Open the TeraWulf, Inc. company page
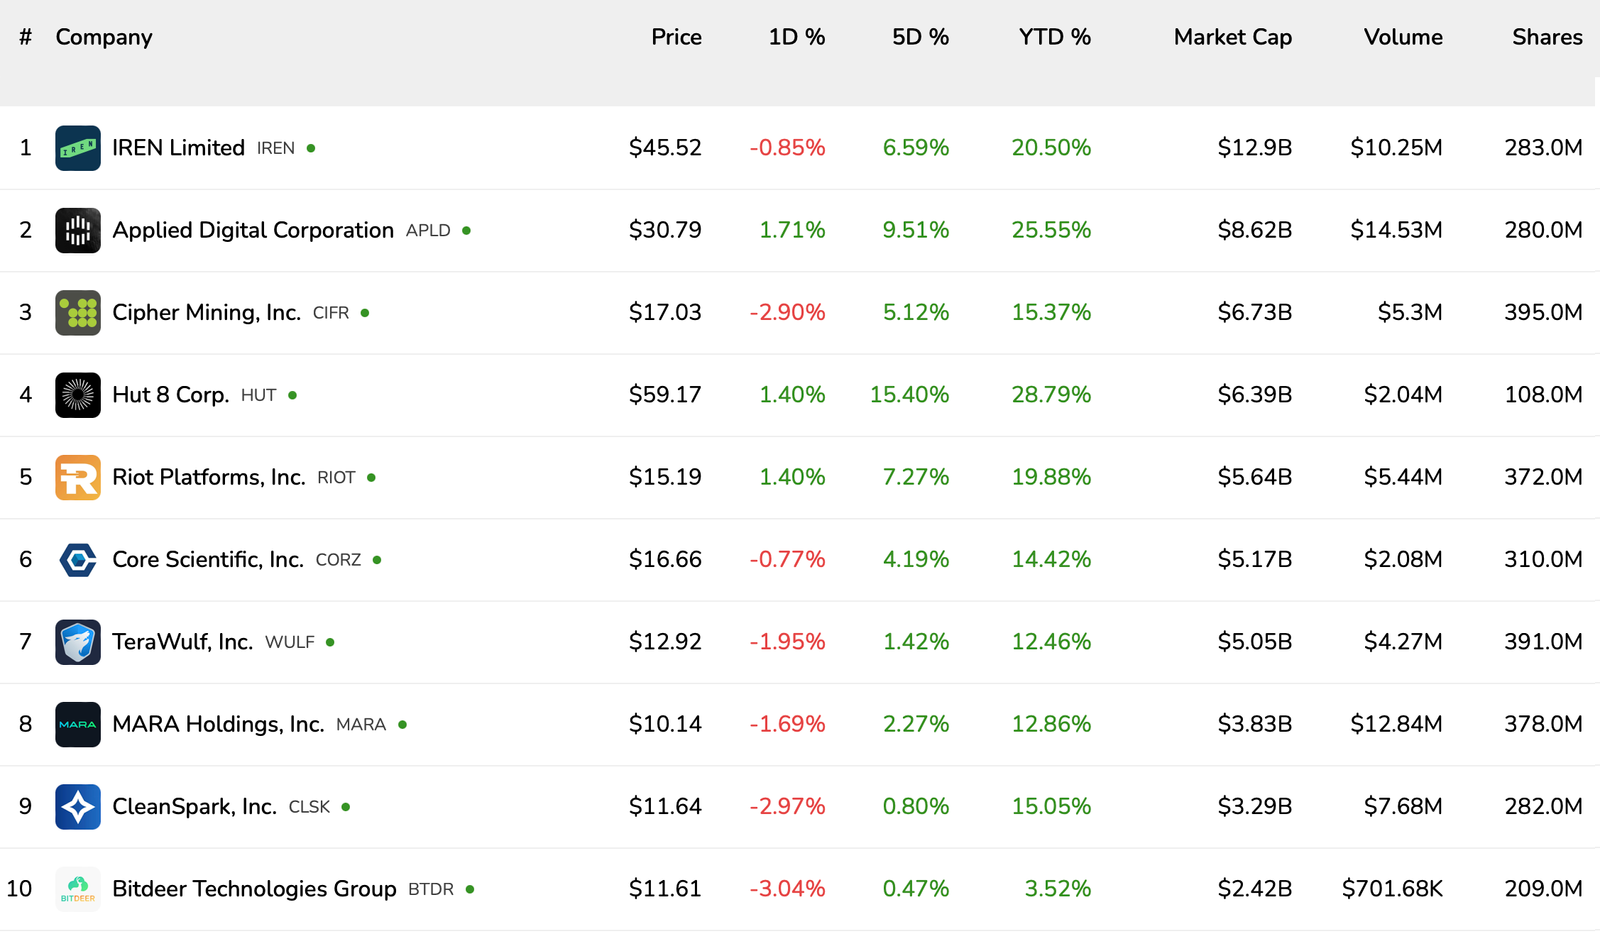 pyautogui.click(x=182, y=642)
